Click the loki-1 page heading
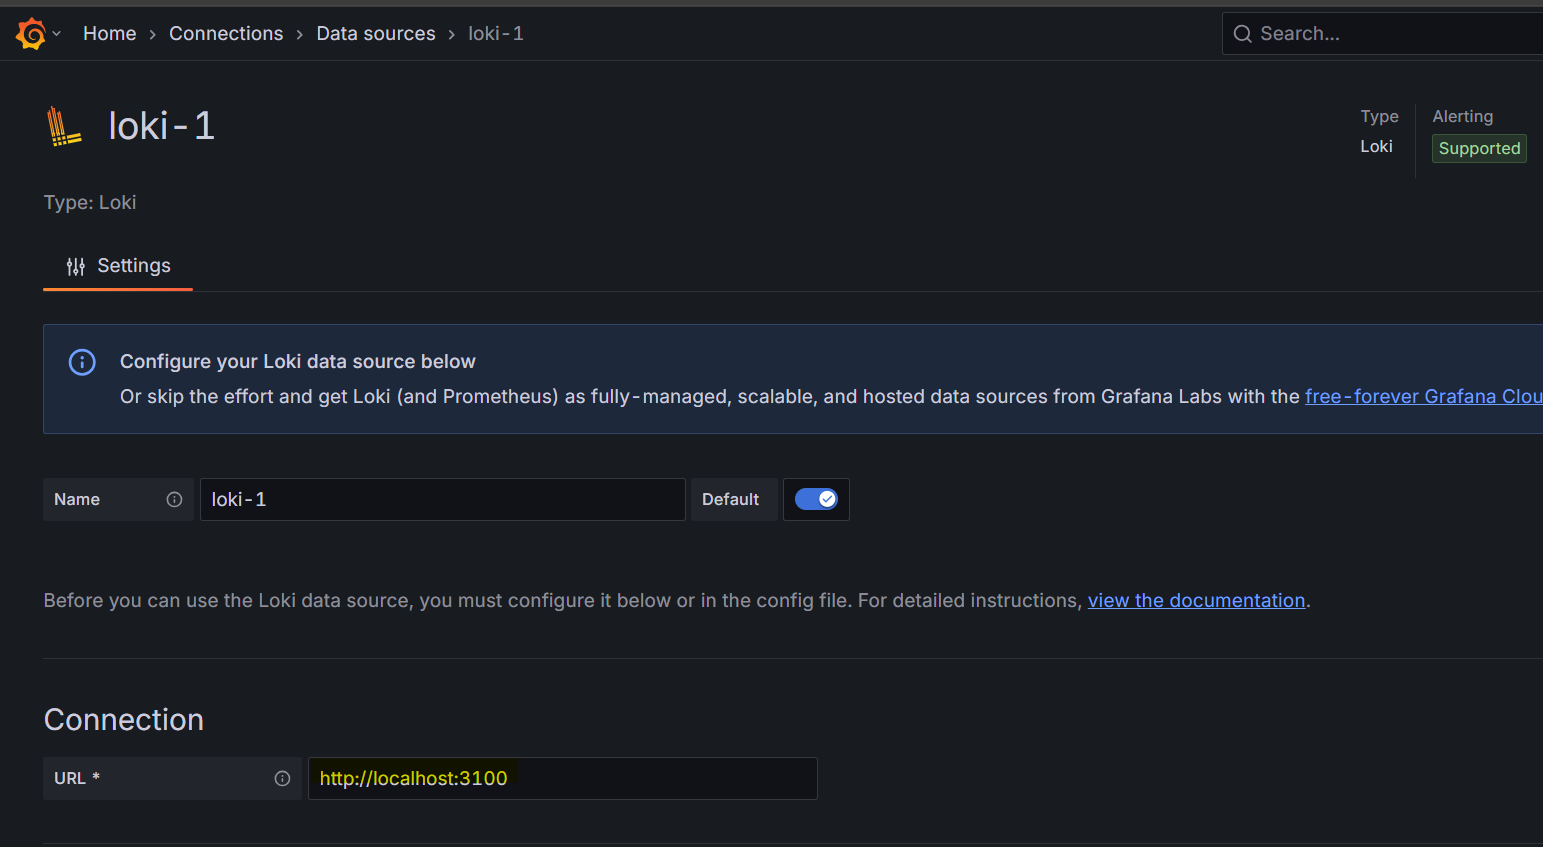Screen dimensions: 1543x847 [x=161, y=126]
